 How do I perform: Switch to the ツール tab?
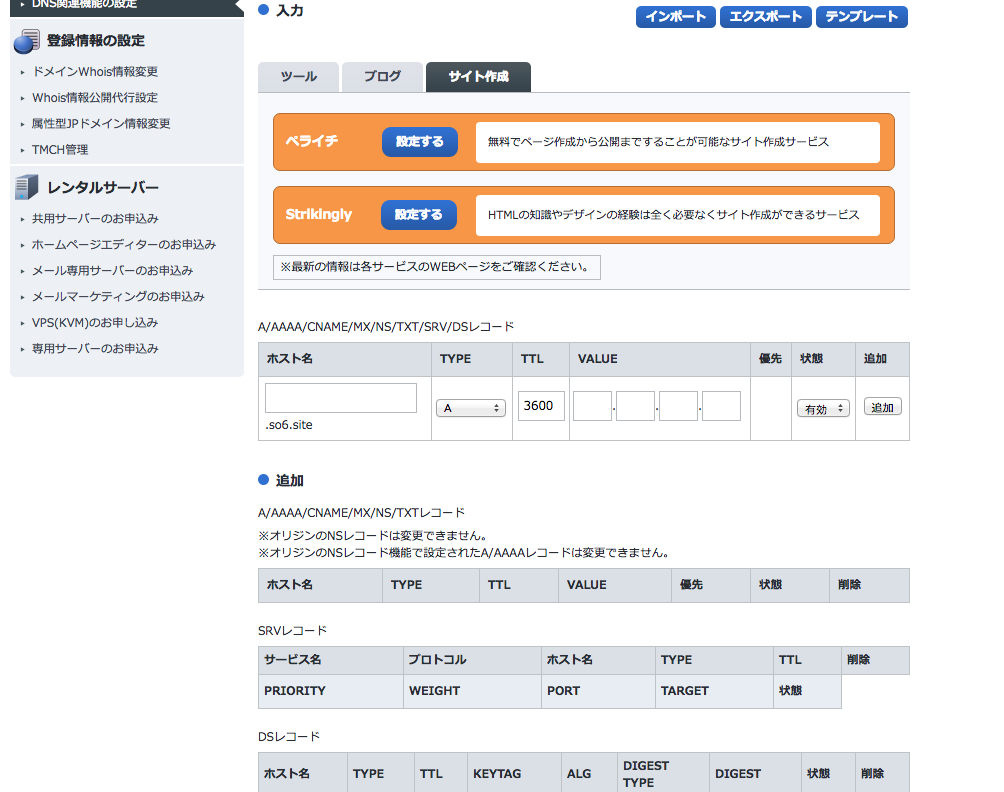(x=298, y=77)
